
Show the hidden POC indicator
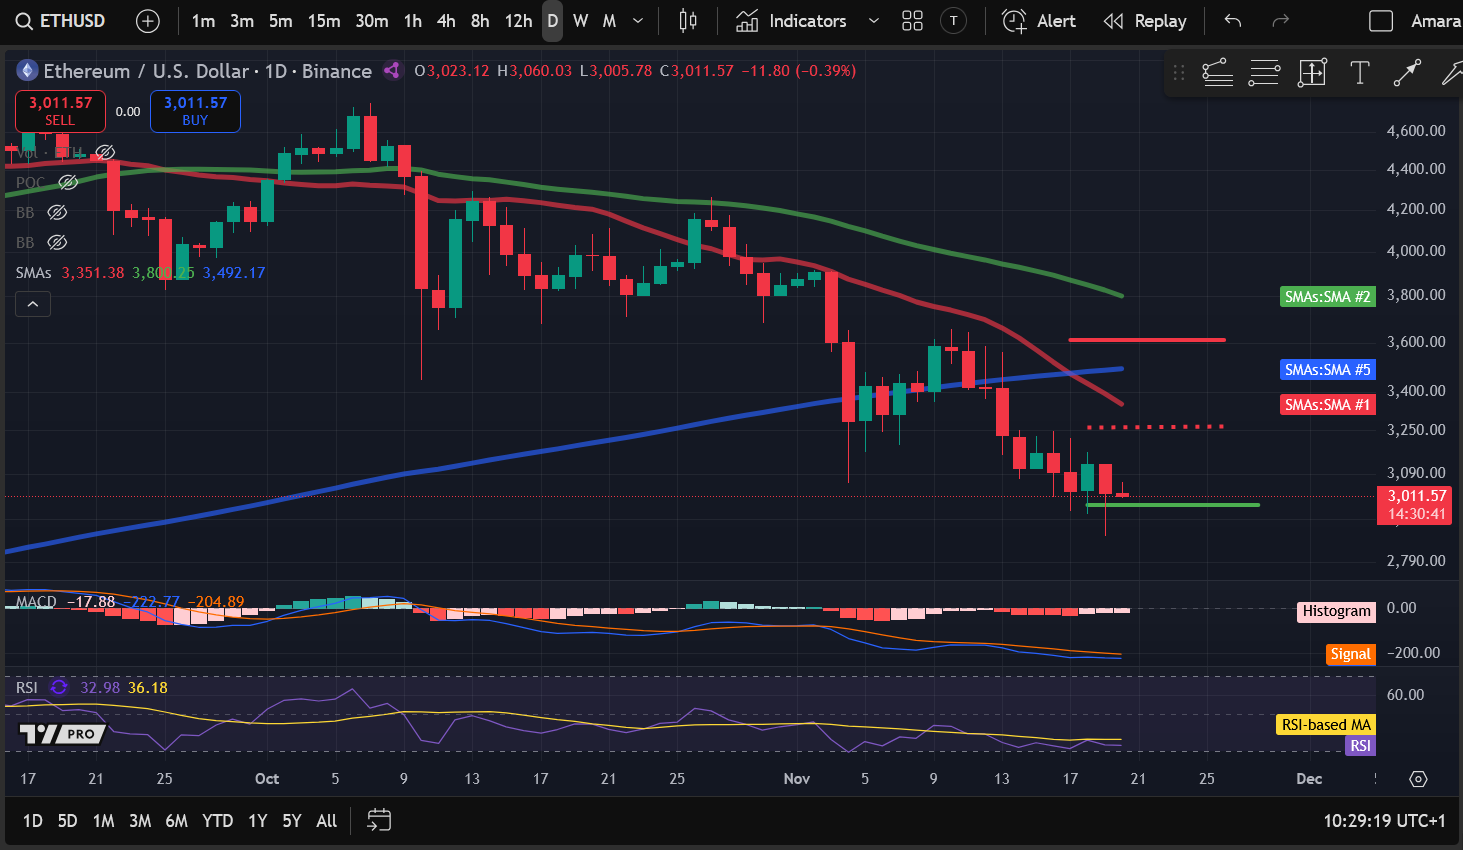pos(67,182)
